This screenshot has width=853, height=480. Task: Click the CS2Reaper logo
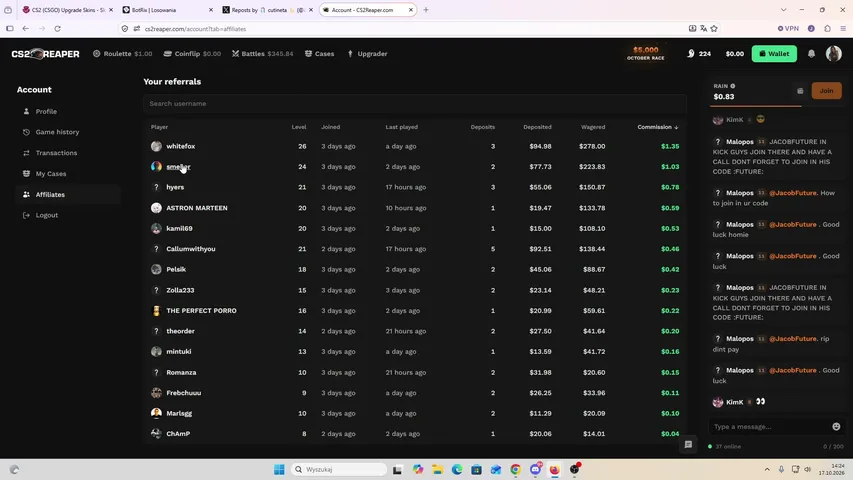coord(46,54)
